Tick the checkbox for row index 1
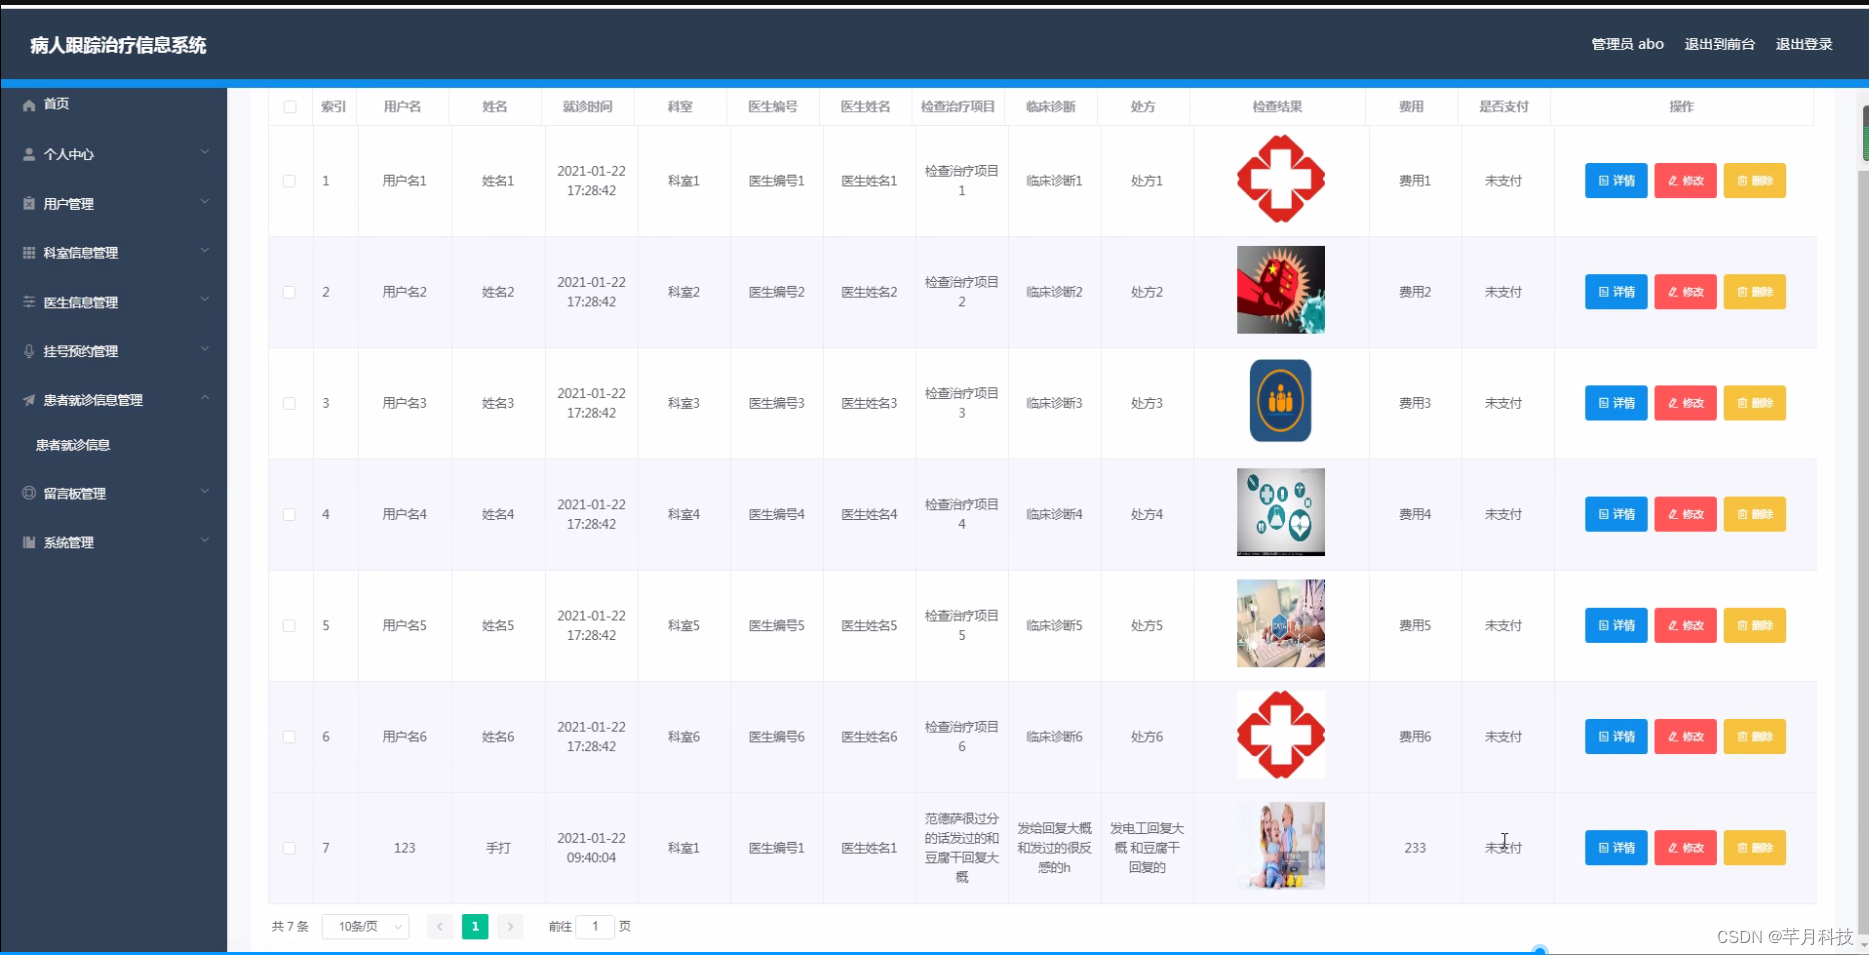Image resolution: width=1869 pixels, height=955 pixels. pyautogui.click(x=290, y=181)
